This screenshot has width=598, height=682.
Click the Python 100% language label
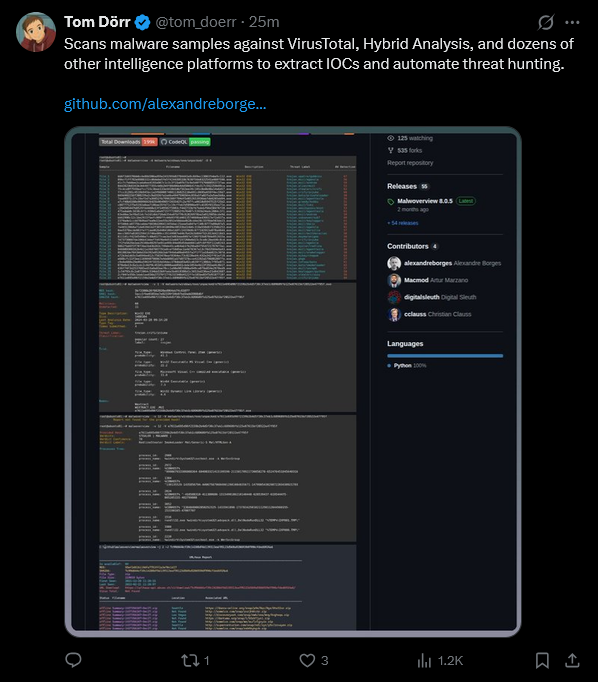[x=409, y=365]
